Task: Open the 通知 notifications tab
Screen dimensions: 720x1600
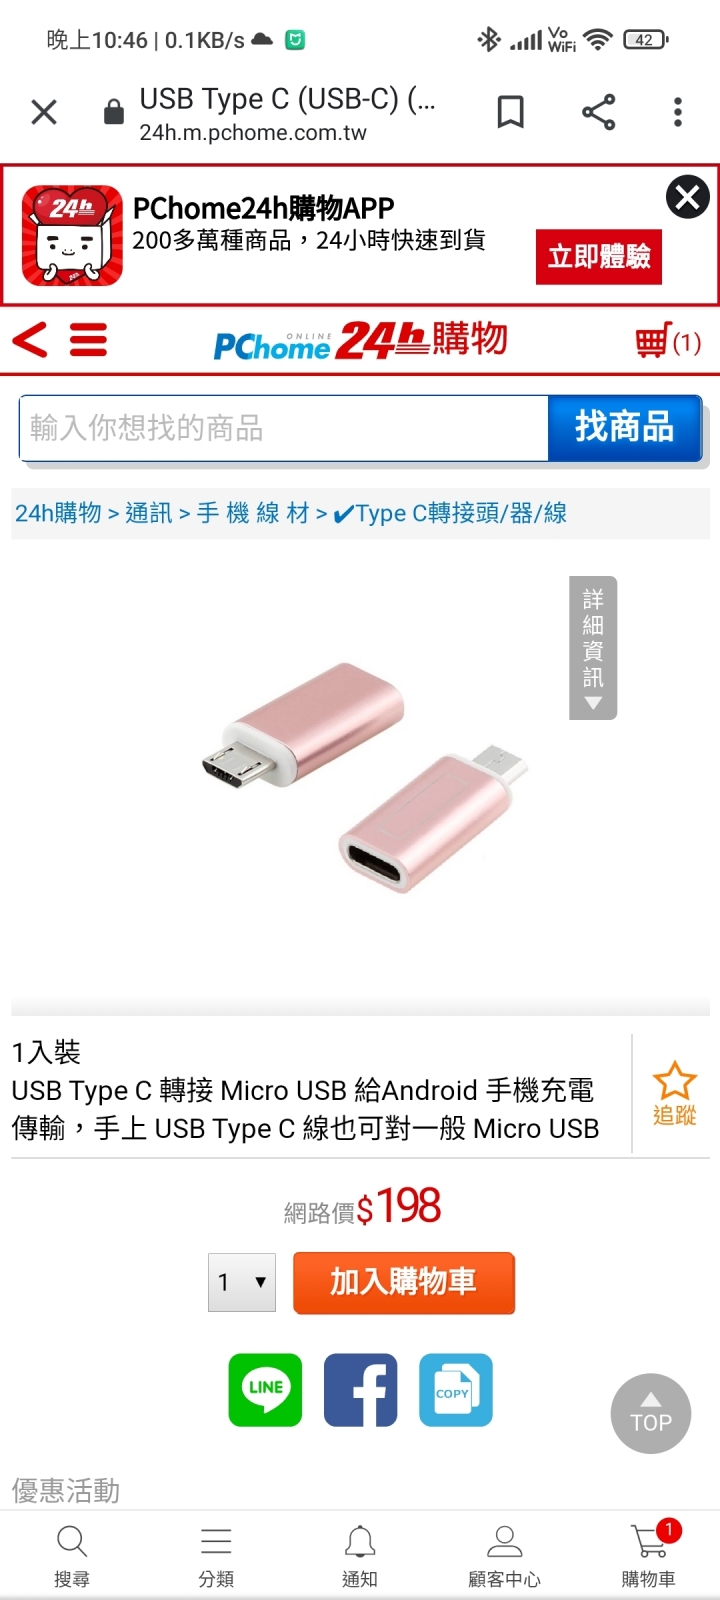Action: [x=360, y=1556]
